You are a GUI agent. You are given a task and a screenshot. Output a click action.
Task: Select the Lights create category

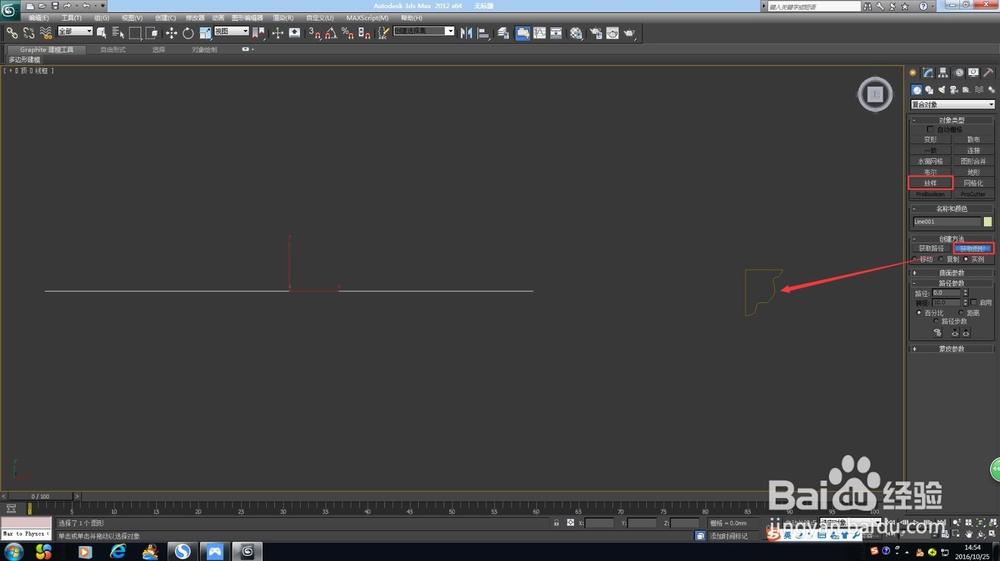[942, 90]
